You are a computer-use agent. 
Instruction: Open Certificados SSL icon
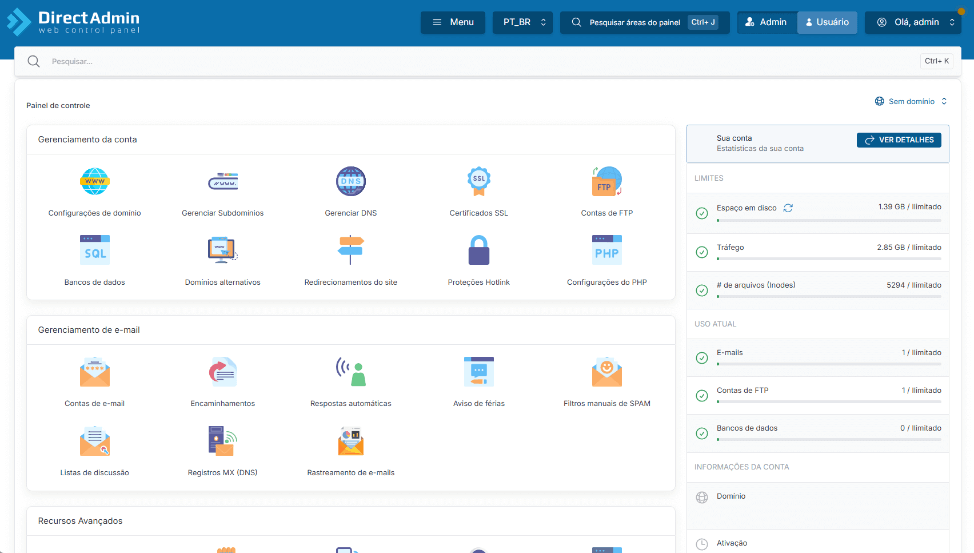click(479, 182)
